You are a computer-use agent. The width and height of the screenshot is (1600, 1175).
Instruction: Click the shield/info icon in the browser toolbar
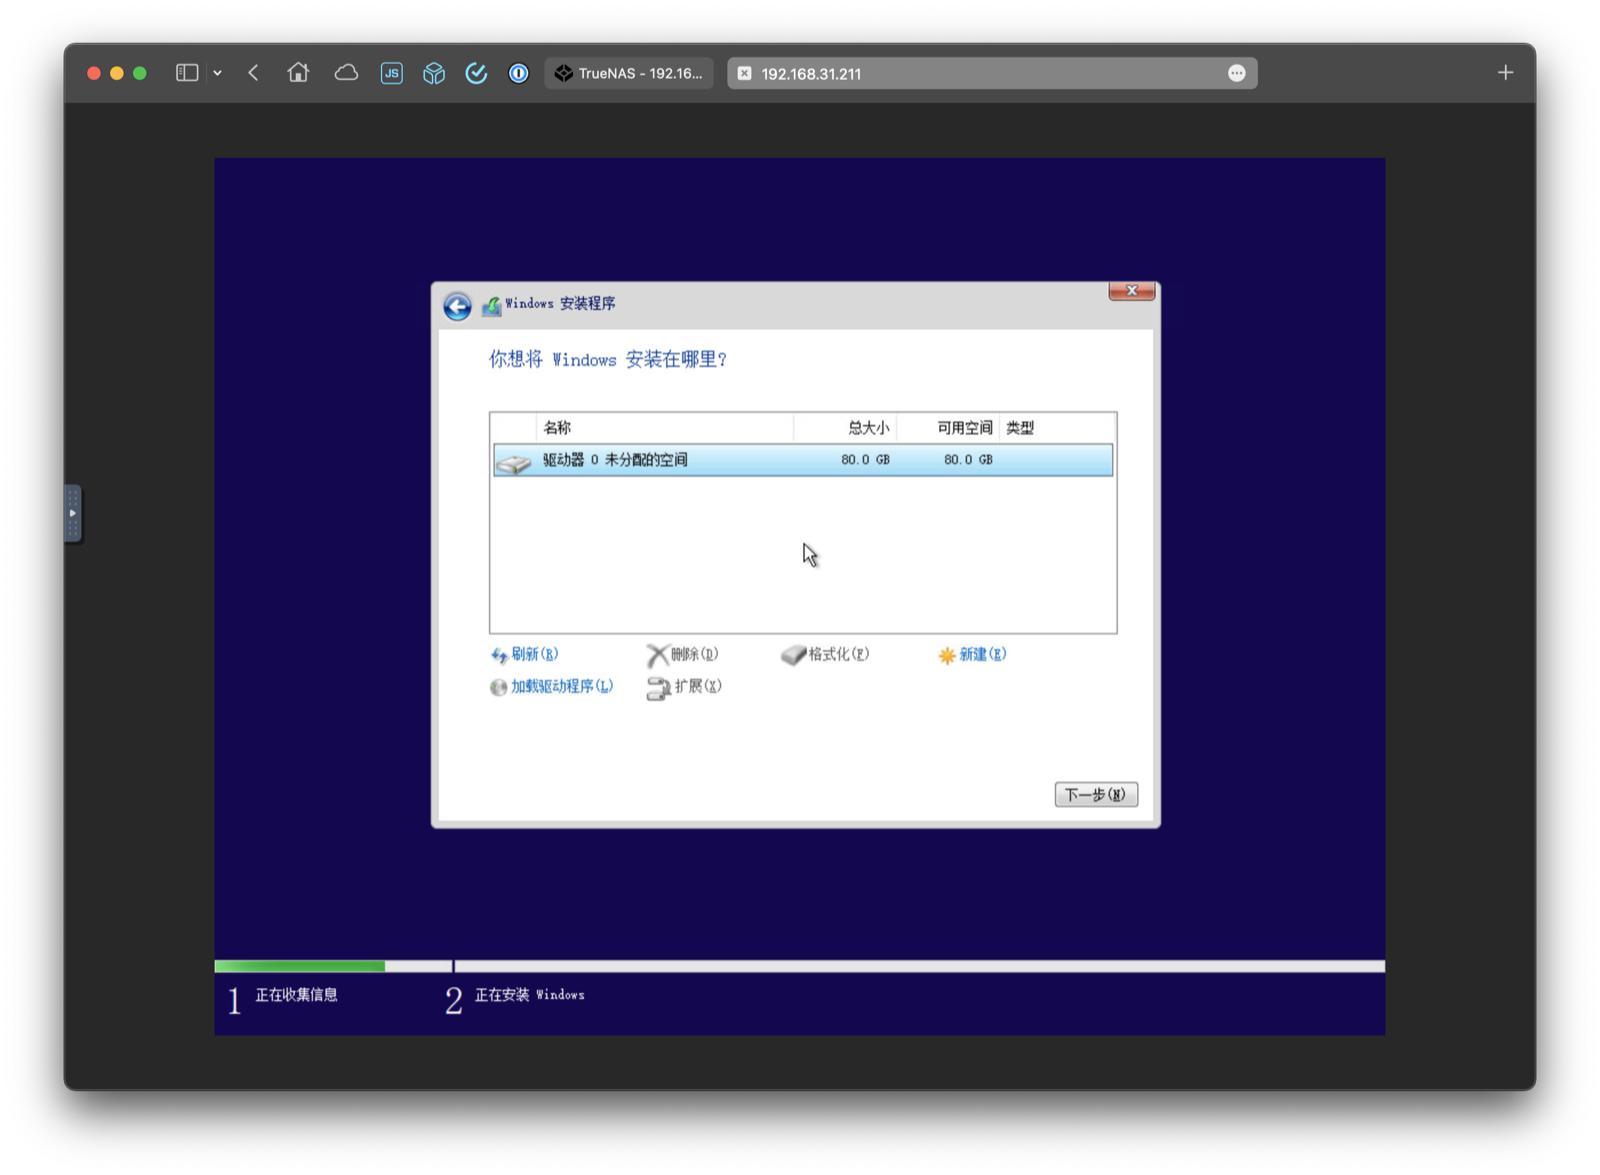(518, 73)
